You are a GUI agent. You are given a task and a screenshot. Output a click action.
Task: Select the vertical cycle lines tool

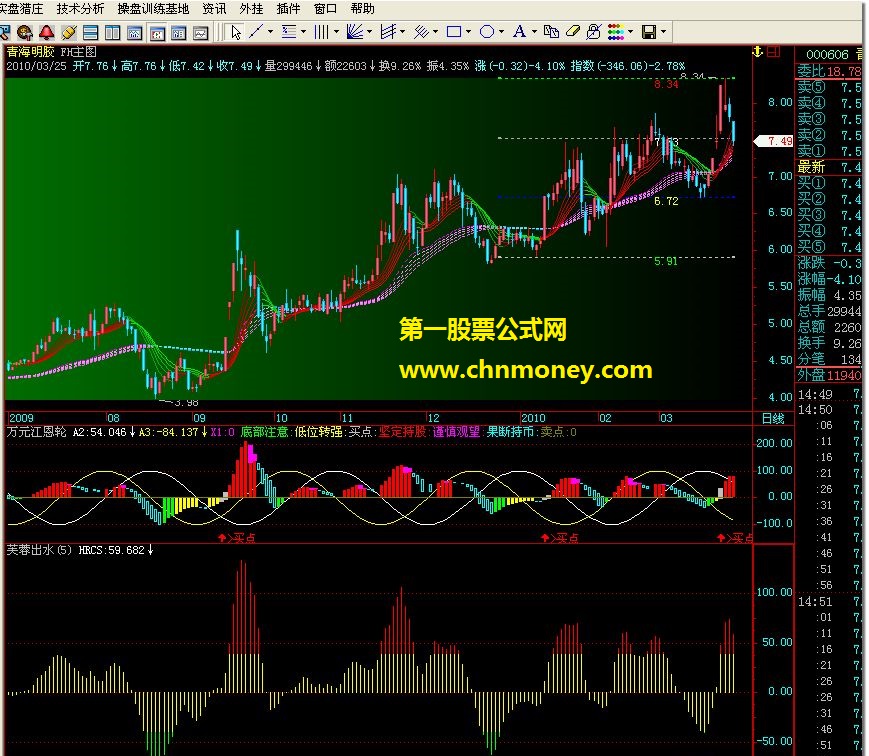[x=321, y=32]
